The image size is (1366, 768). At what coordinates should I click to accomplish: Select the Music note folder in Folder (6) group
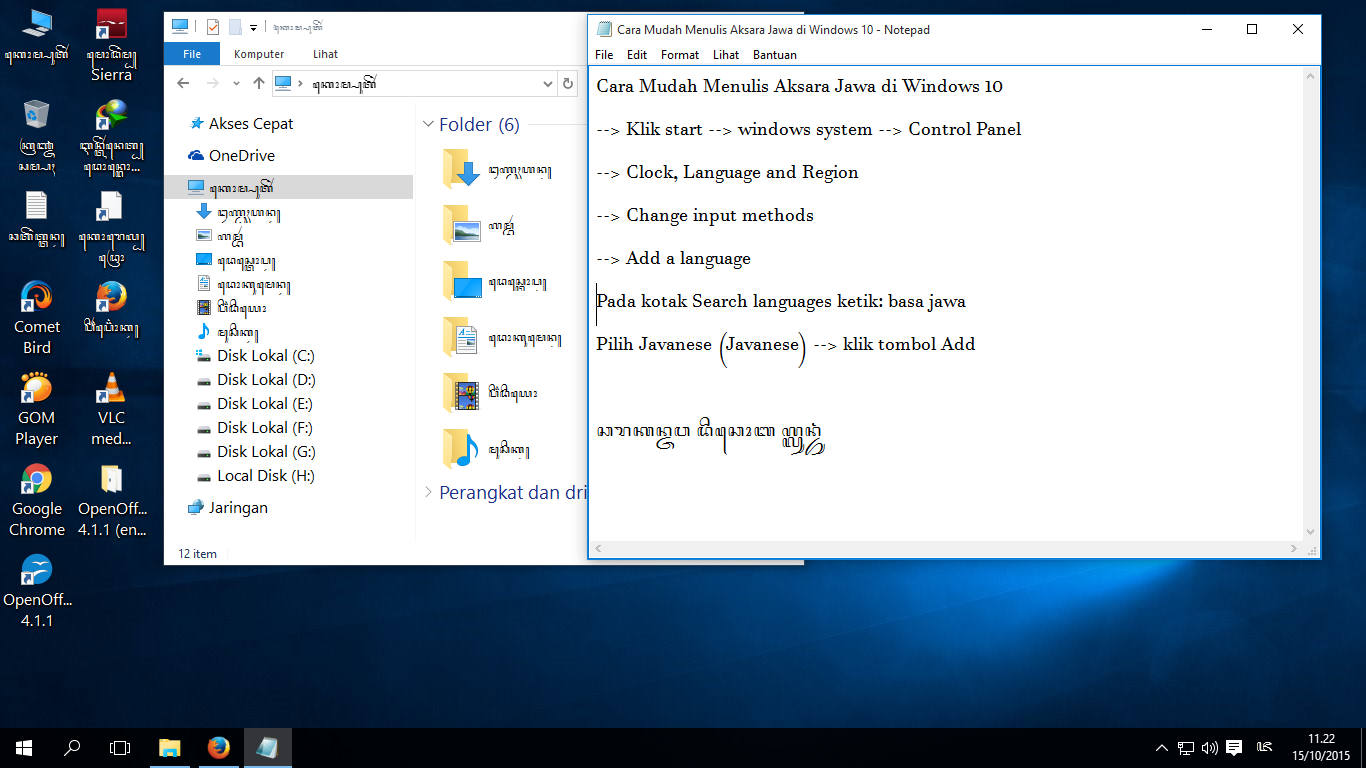(488, 449)
